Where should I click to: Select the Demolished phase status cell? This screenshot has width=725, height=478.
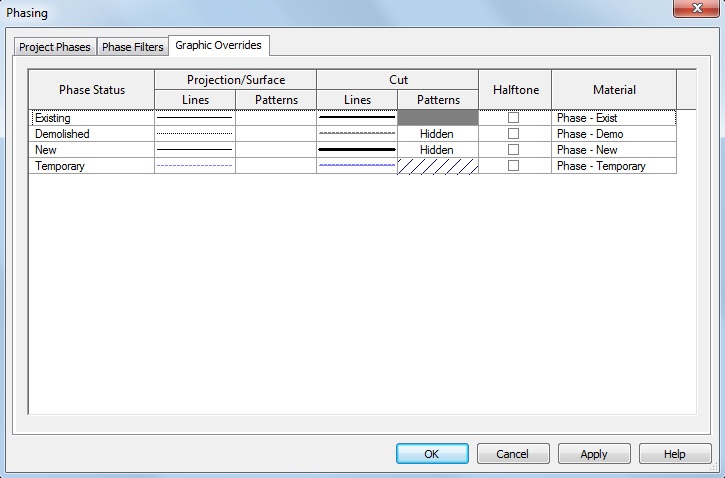[x=92, y=134]
